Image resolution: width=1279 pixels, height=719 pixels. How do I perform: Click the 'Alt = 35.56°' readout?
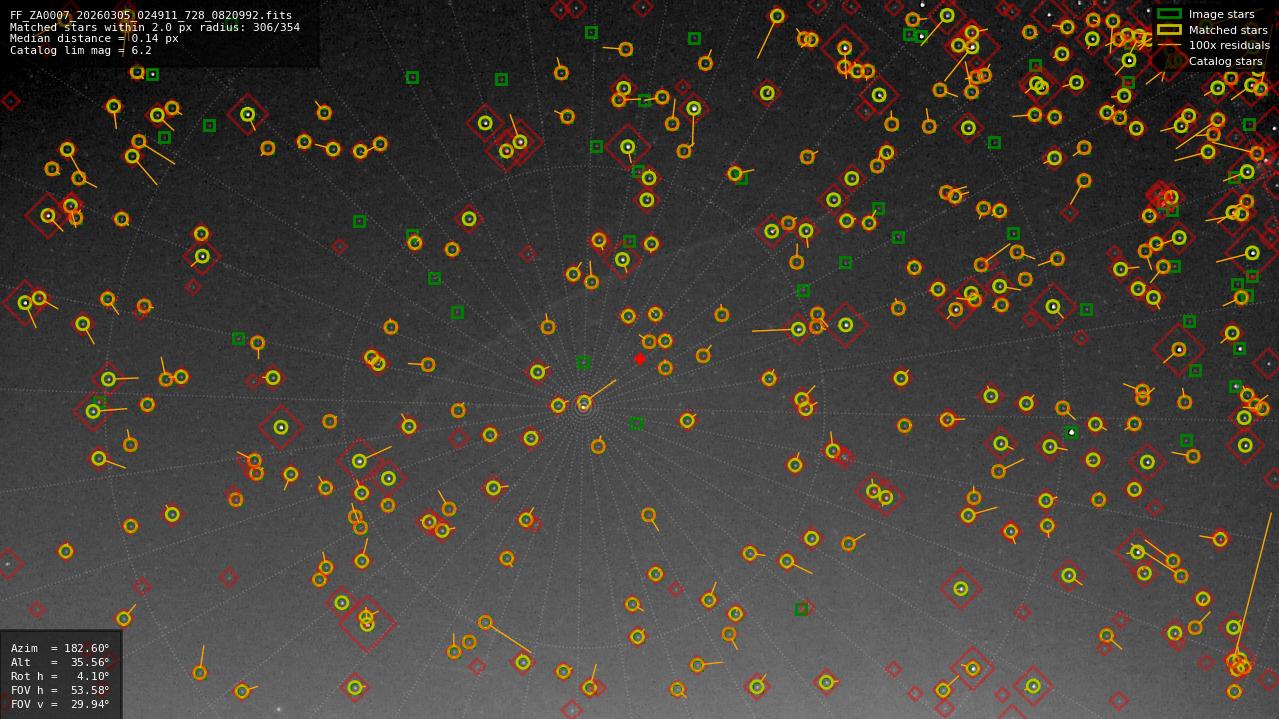pos(60,662)
